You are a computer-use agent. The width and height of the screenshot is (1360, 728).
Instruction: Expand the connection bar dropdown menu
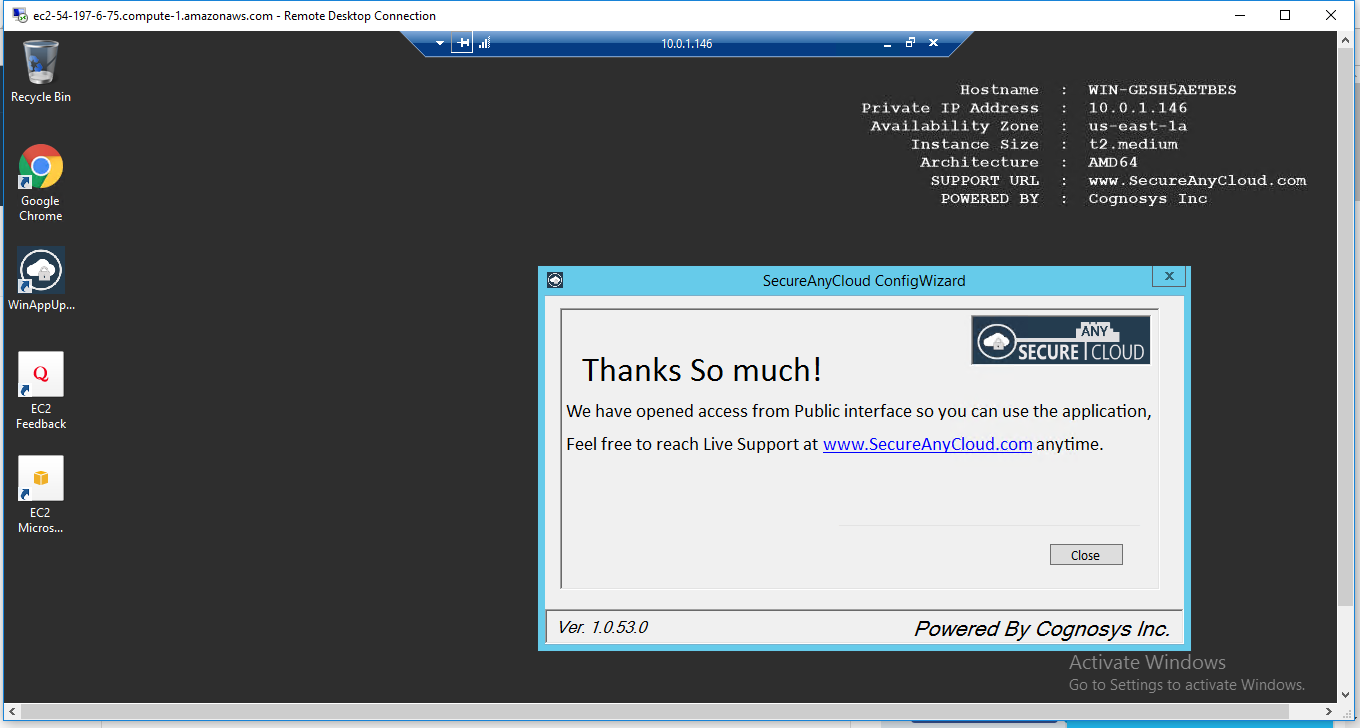(x=439, y=43)
